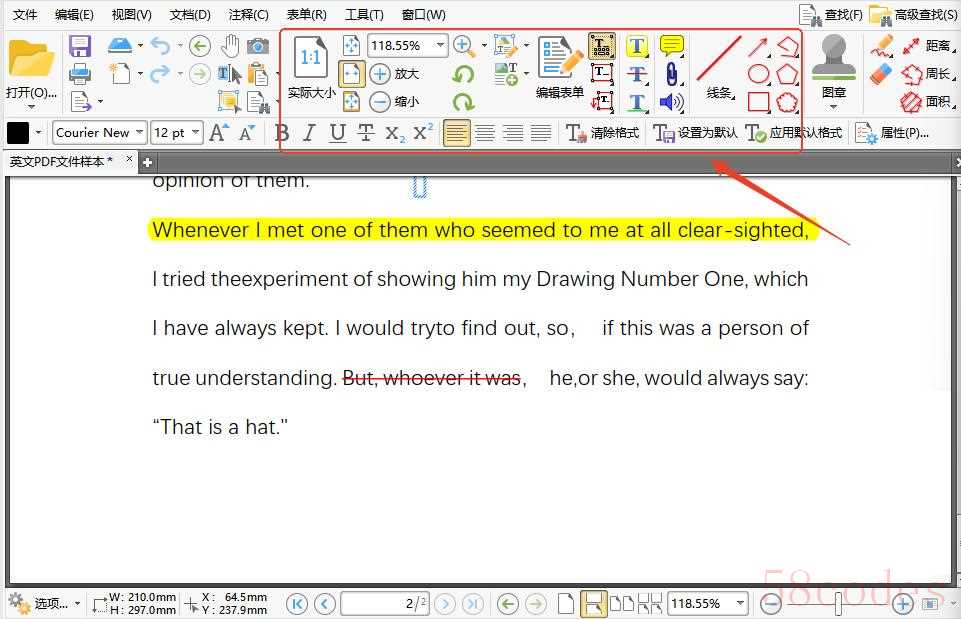Select the yellow sticky note comment tool
The image size is (961, 619).
671,46
